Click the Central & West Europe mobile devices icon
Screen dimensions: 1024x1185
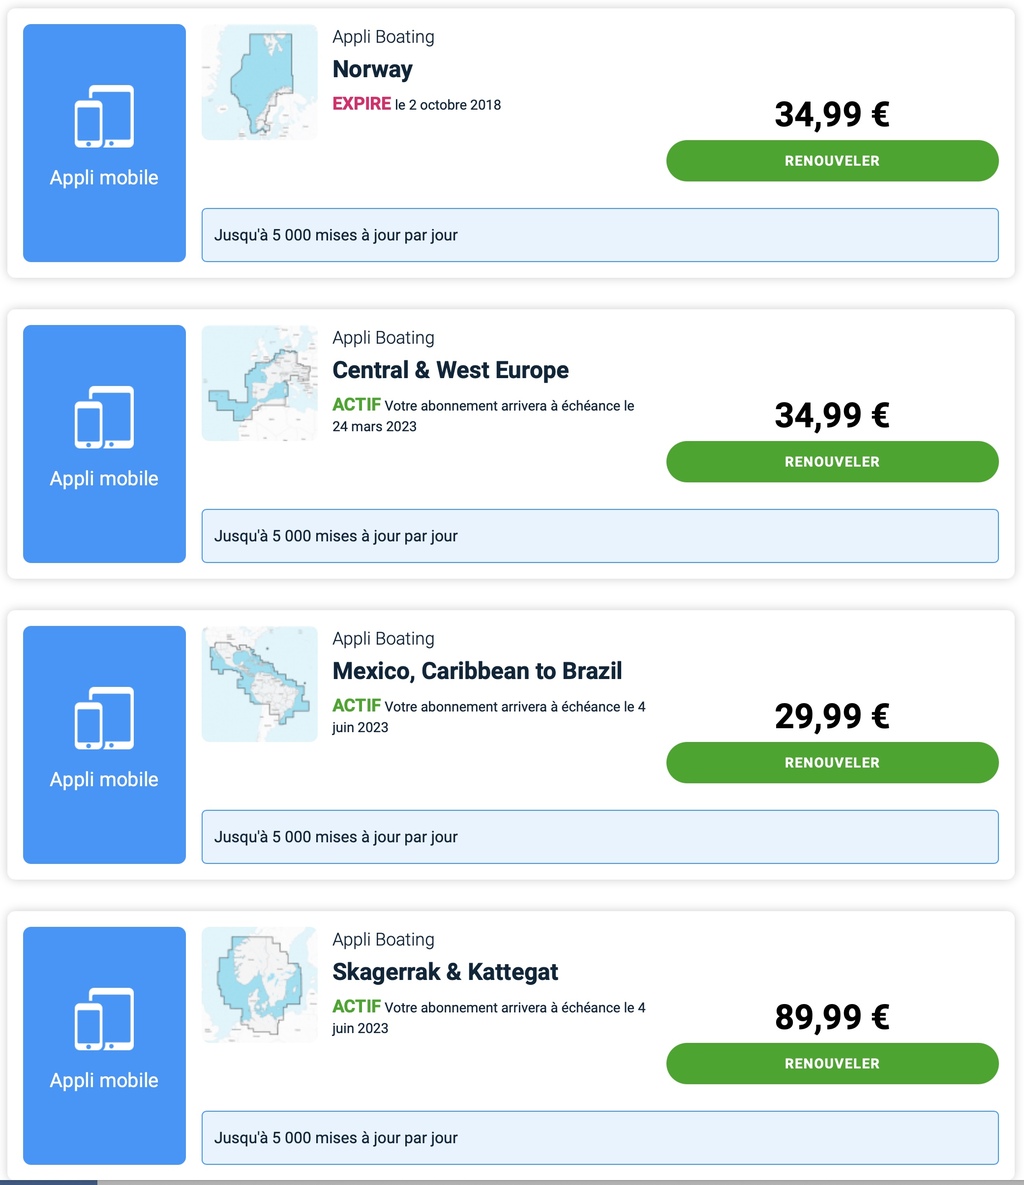(x=104, y=417)
